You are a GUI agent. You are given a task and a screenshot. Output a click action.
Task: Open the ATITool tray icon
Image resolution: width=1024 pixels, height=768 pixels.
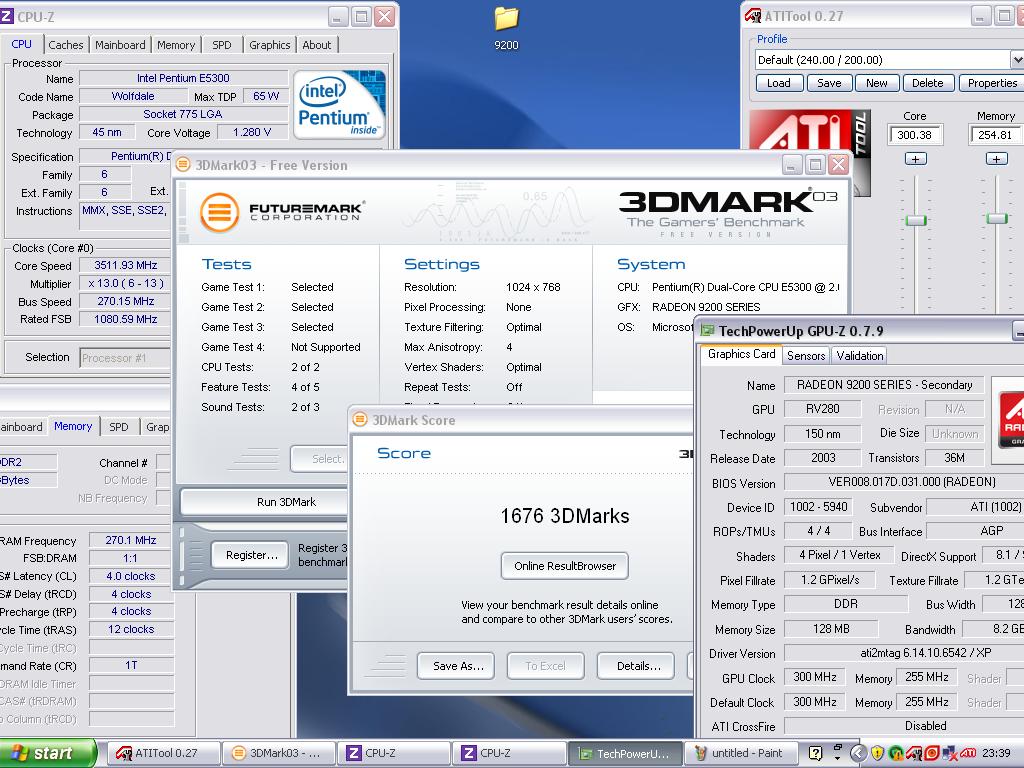(x=913, y=753)
